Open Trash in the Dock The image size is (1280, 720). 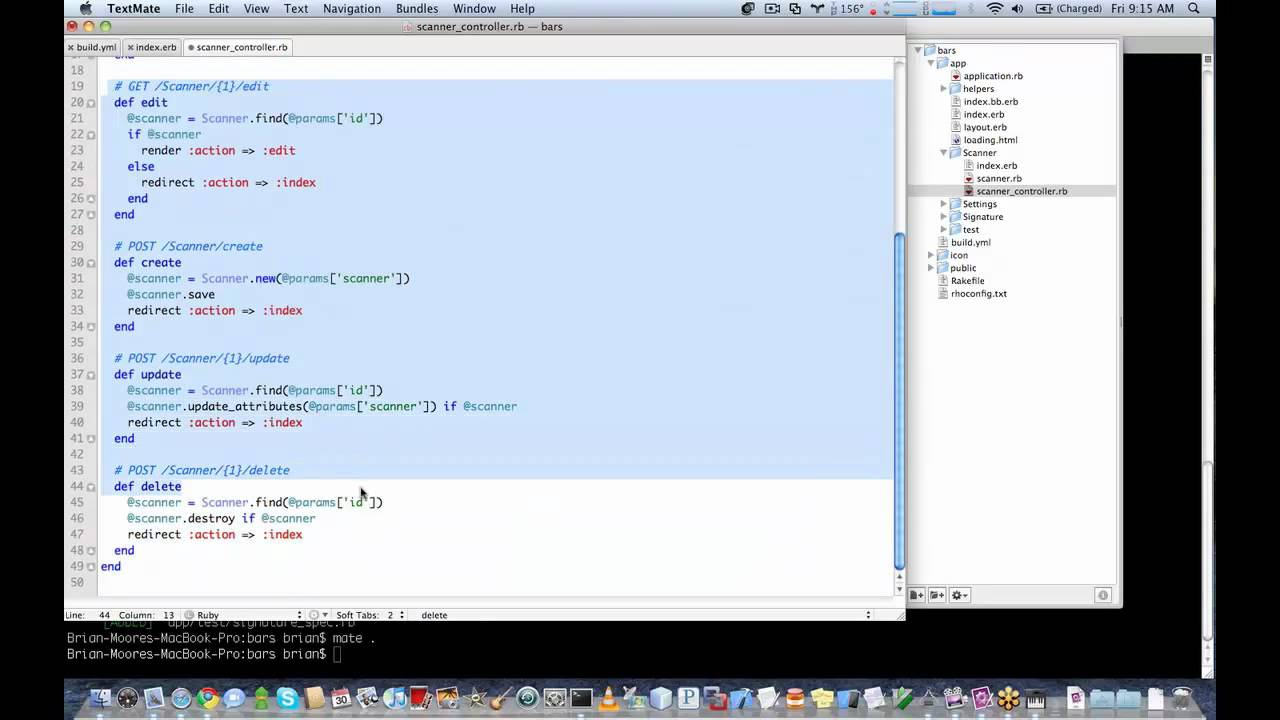1182,698
